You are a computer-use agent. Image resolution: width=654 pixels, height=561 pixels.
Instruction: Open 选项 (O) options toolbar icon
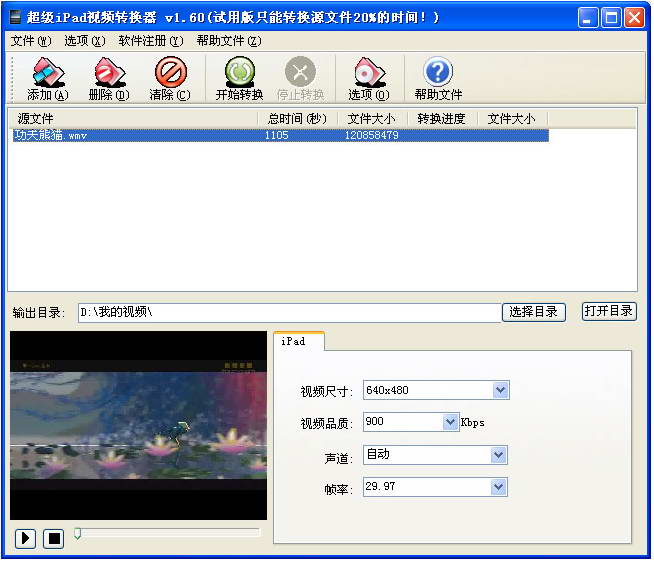[369, 79]
